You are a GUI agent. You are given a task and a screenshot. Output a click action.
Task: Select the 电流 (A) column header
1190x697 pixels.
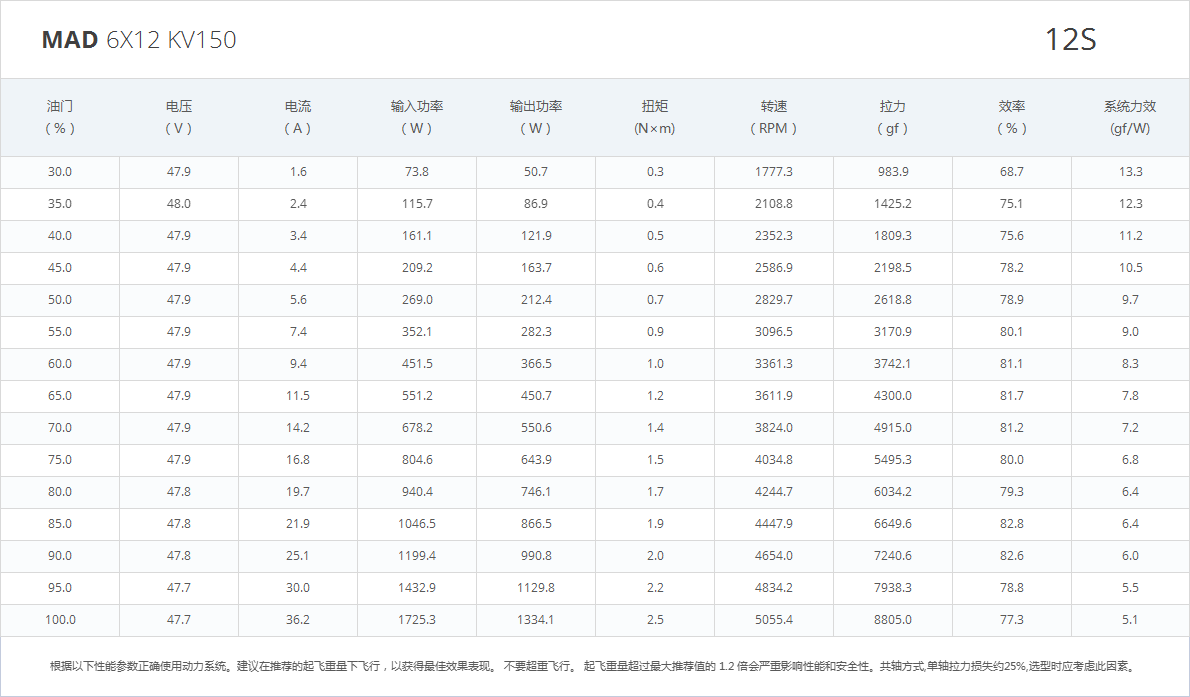click(298, 117)
